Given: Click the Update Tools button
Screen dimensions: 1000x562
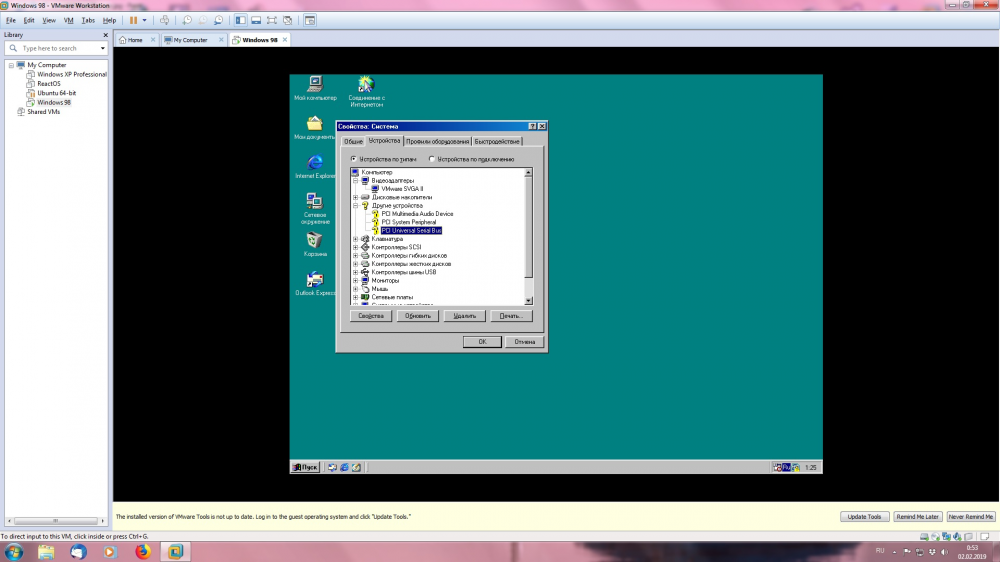Looking at the screenshot, I should [864, 517].
